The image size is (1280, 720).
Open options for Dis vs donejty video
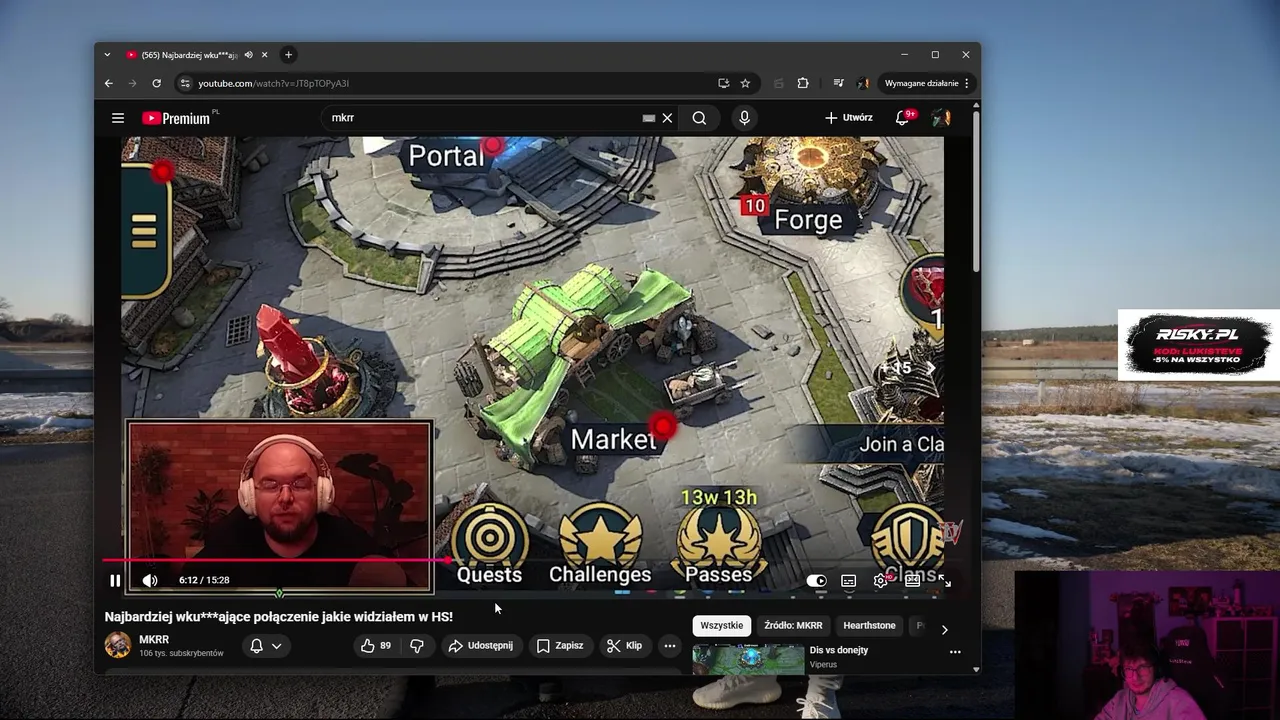pos(955,652)
